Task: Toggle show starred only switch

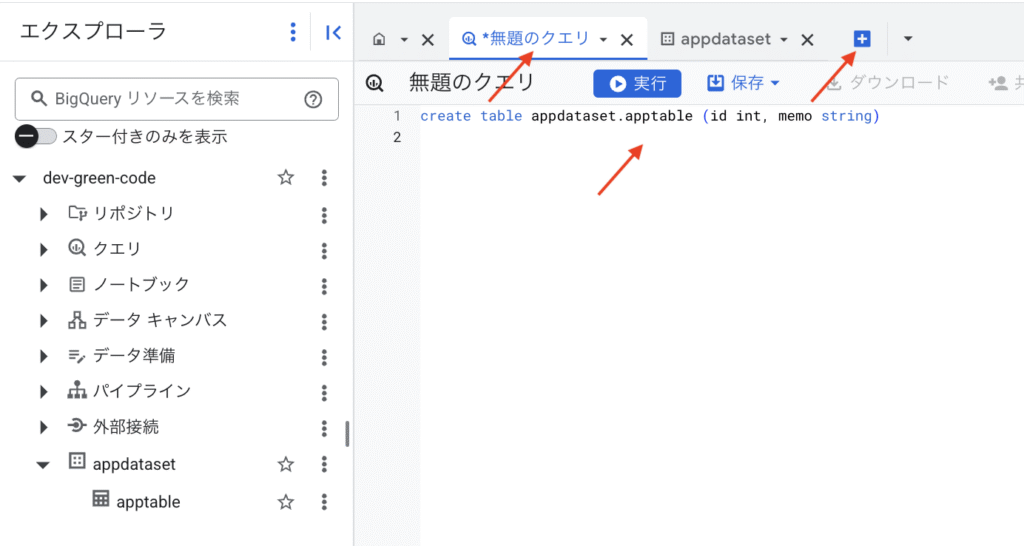Action: [37, 136]
